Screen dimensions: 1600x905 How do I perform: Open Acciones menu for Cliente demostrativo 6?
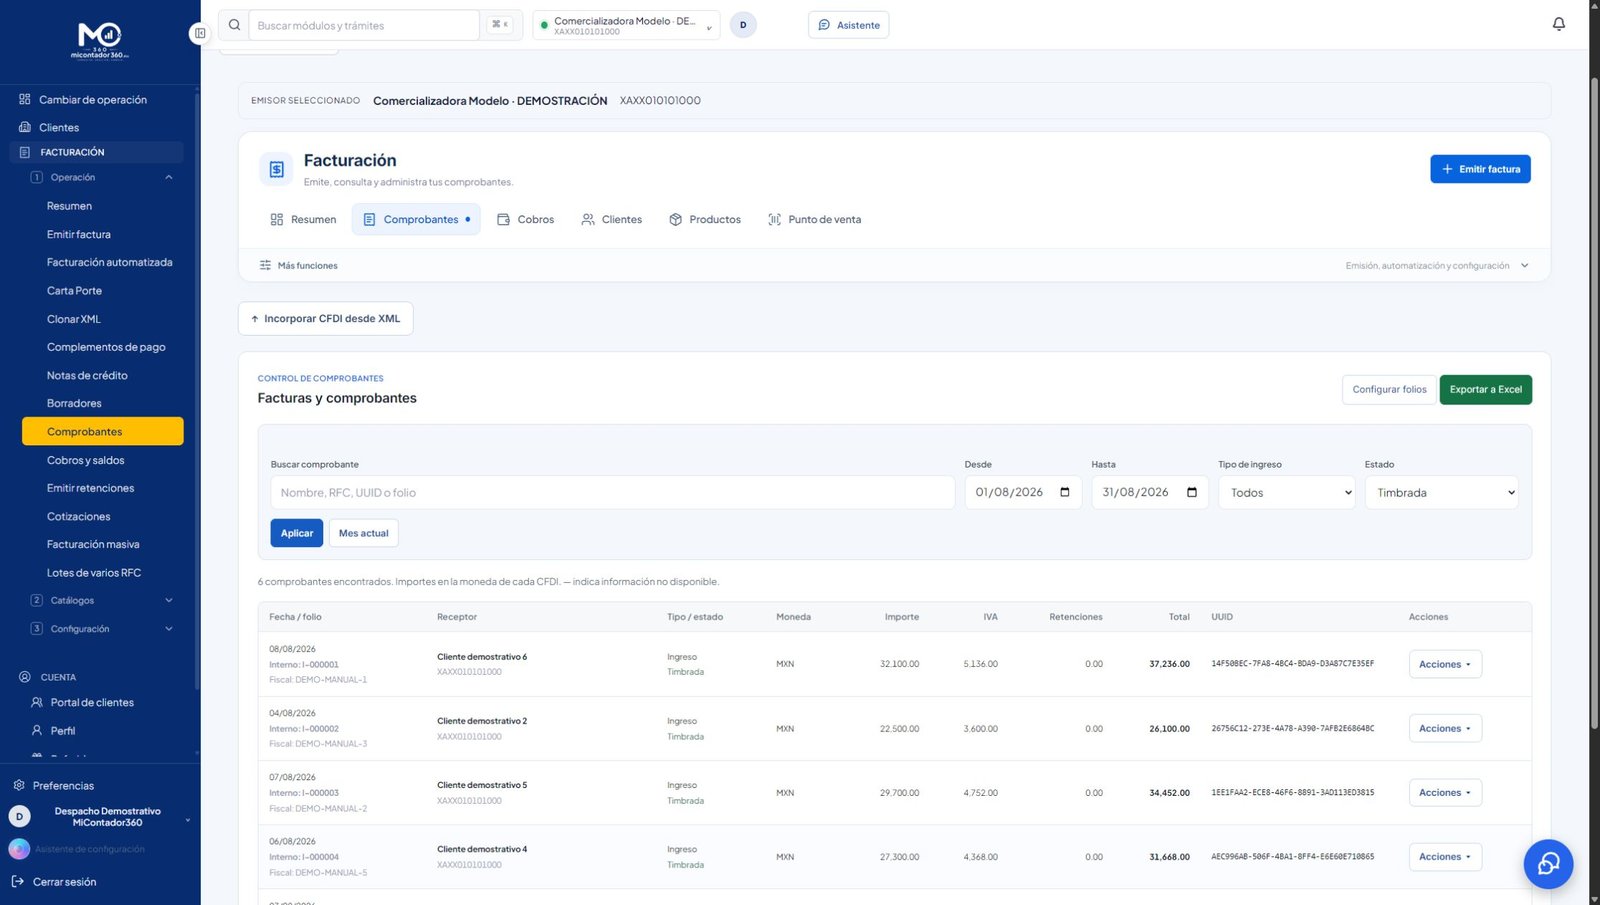1445,664
